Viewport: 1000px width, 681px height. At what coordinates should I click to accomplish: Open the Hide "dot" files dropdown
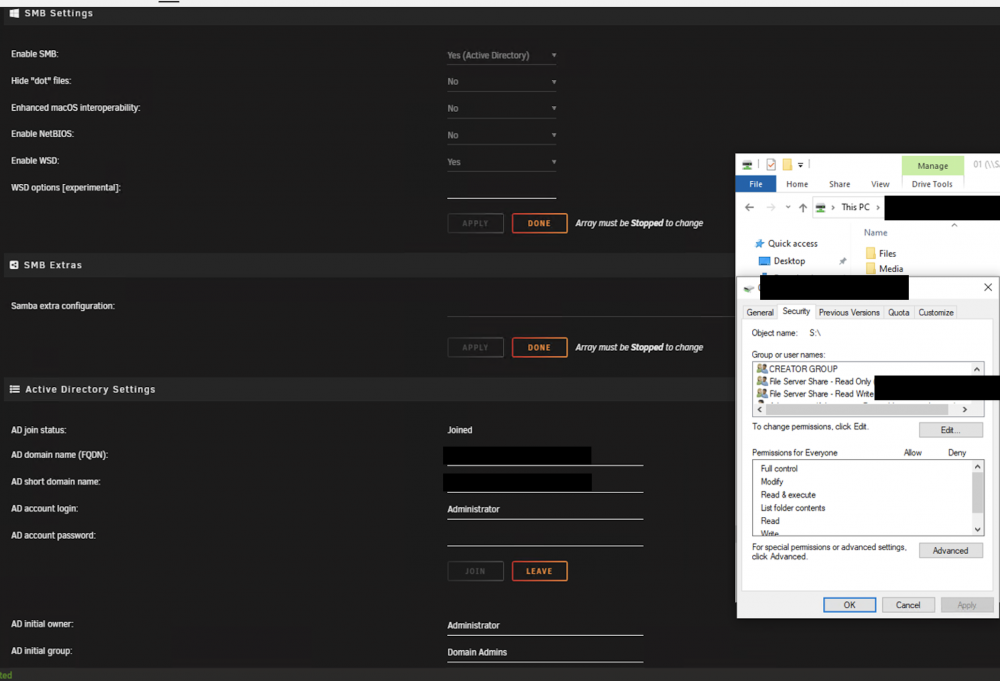pyautogui.click(x=501, y=82)
